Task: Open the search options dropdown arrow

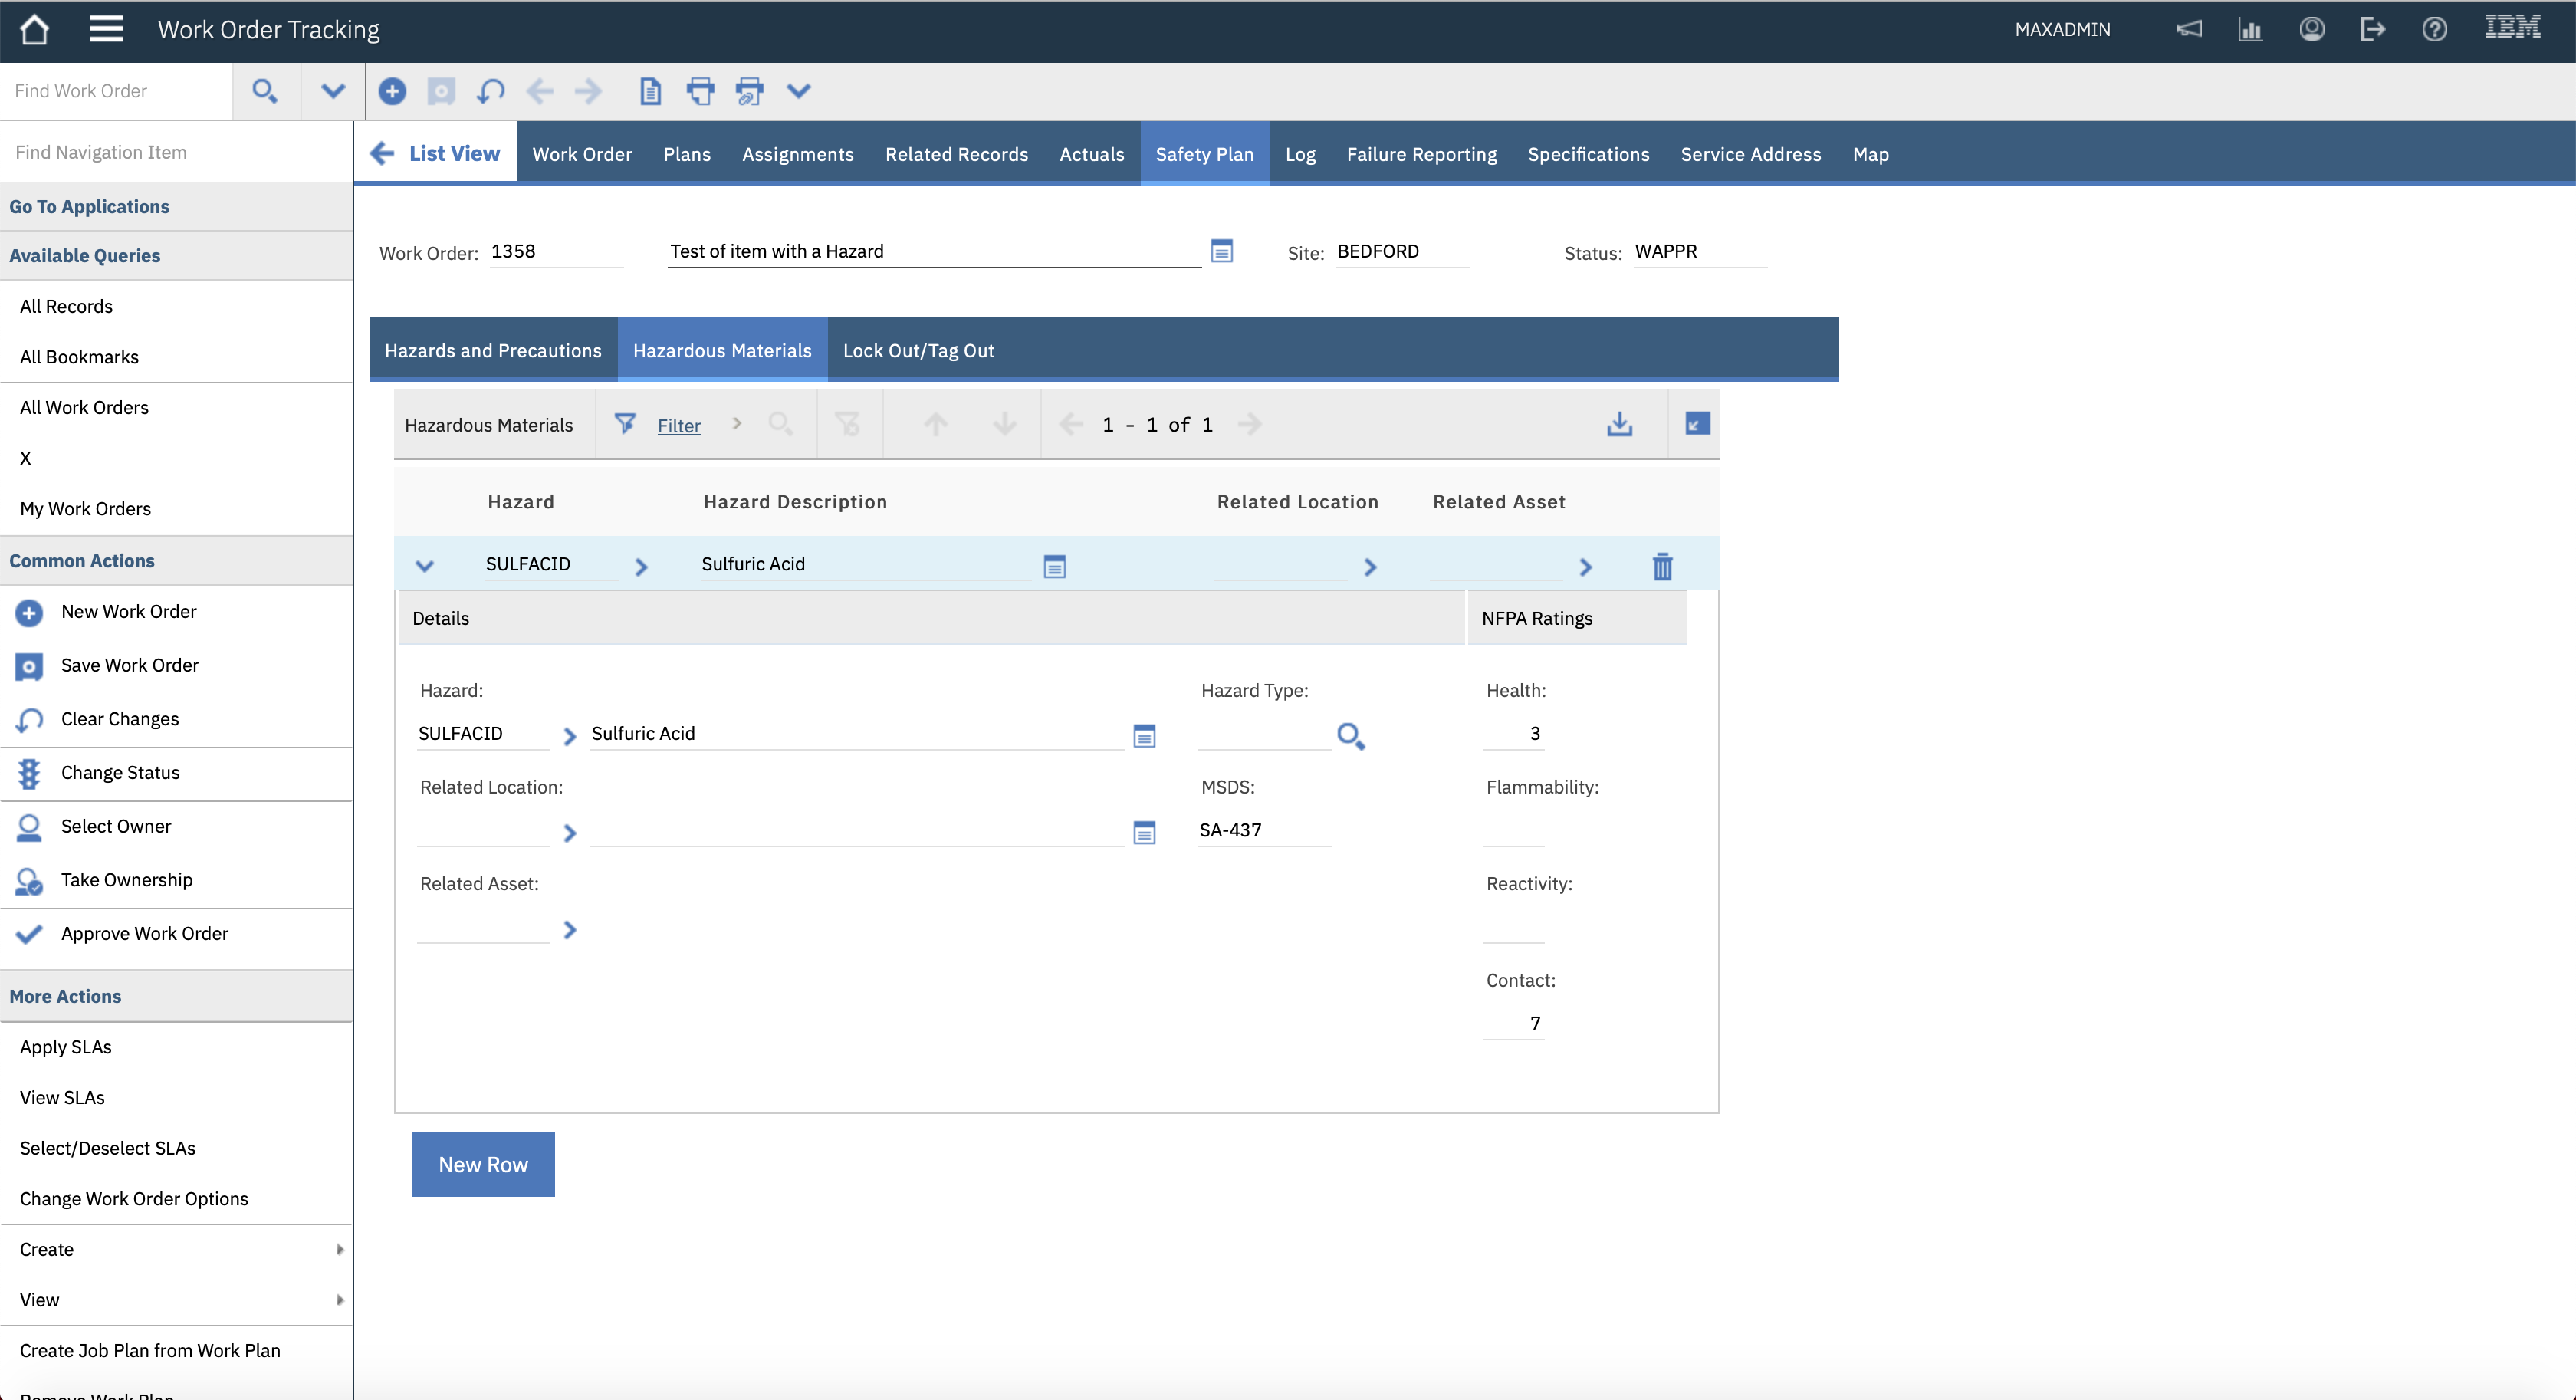Action: click(333, 91)
